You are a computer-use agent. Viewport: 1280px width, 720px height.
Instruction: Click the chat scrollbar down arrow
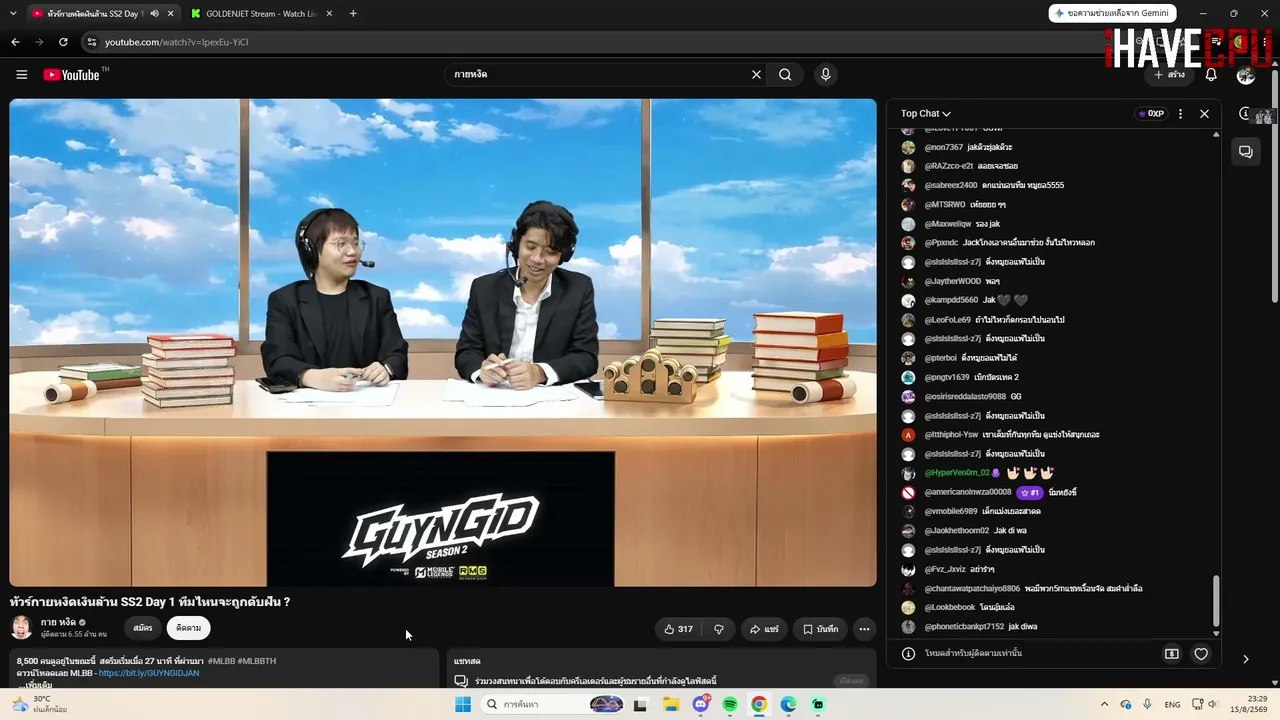pos(1216,633)
